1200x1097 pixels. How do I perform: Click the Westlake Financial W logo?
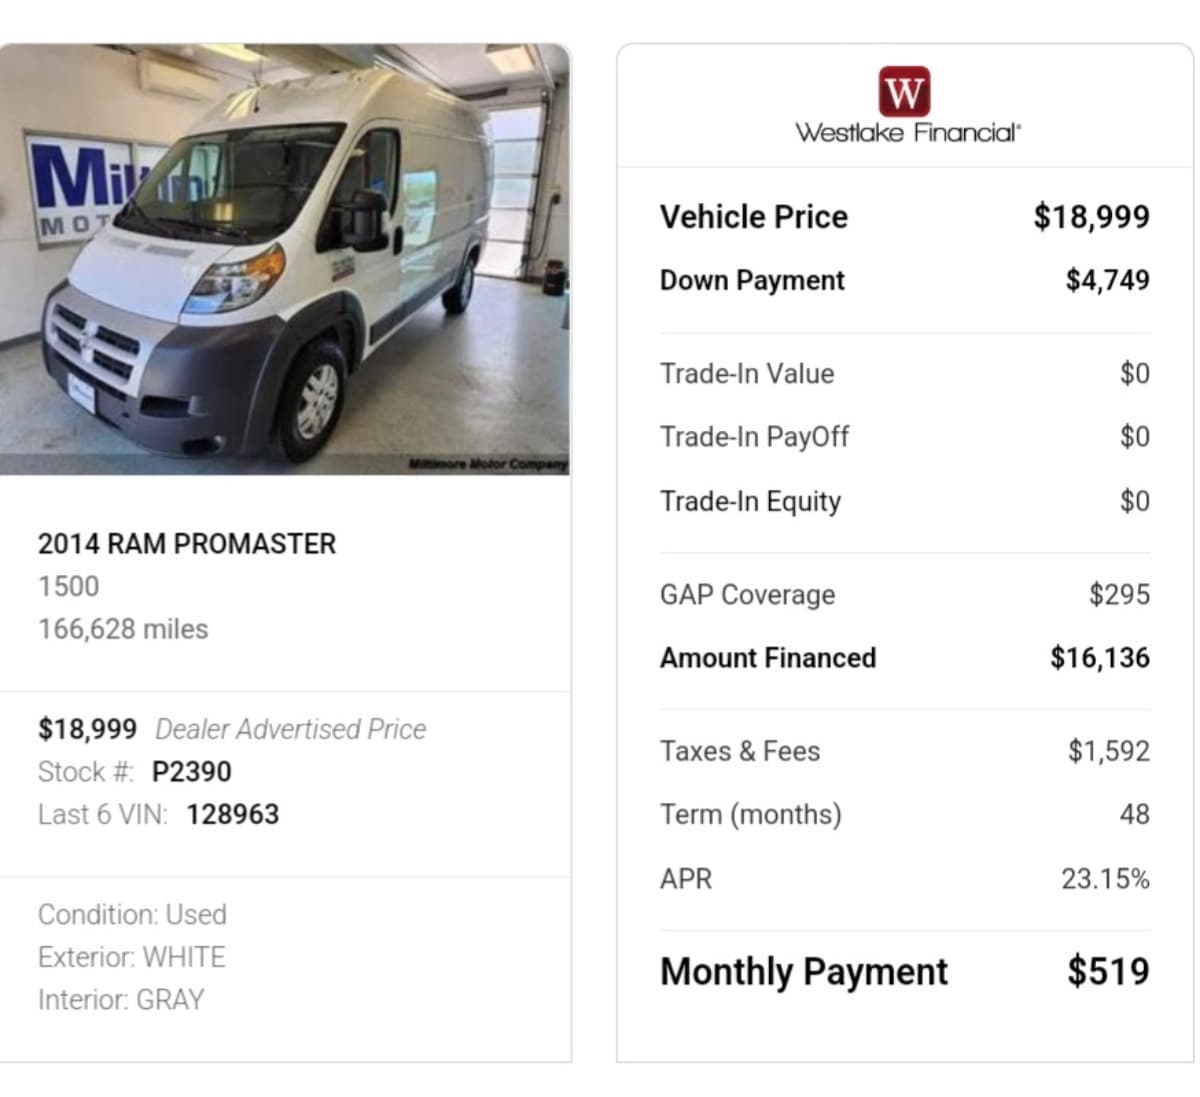[x=904, y=92]
